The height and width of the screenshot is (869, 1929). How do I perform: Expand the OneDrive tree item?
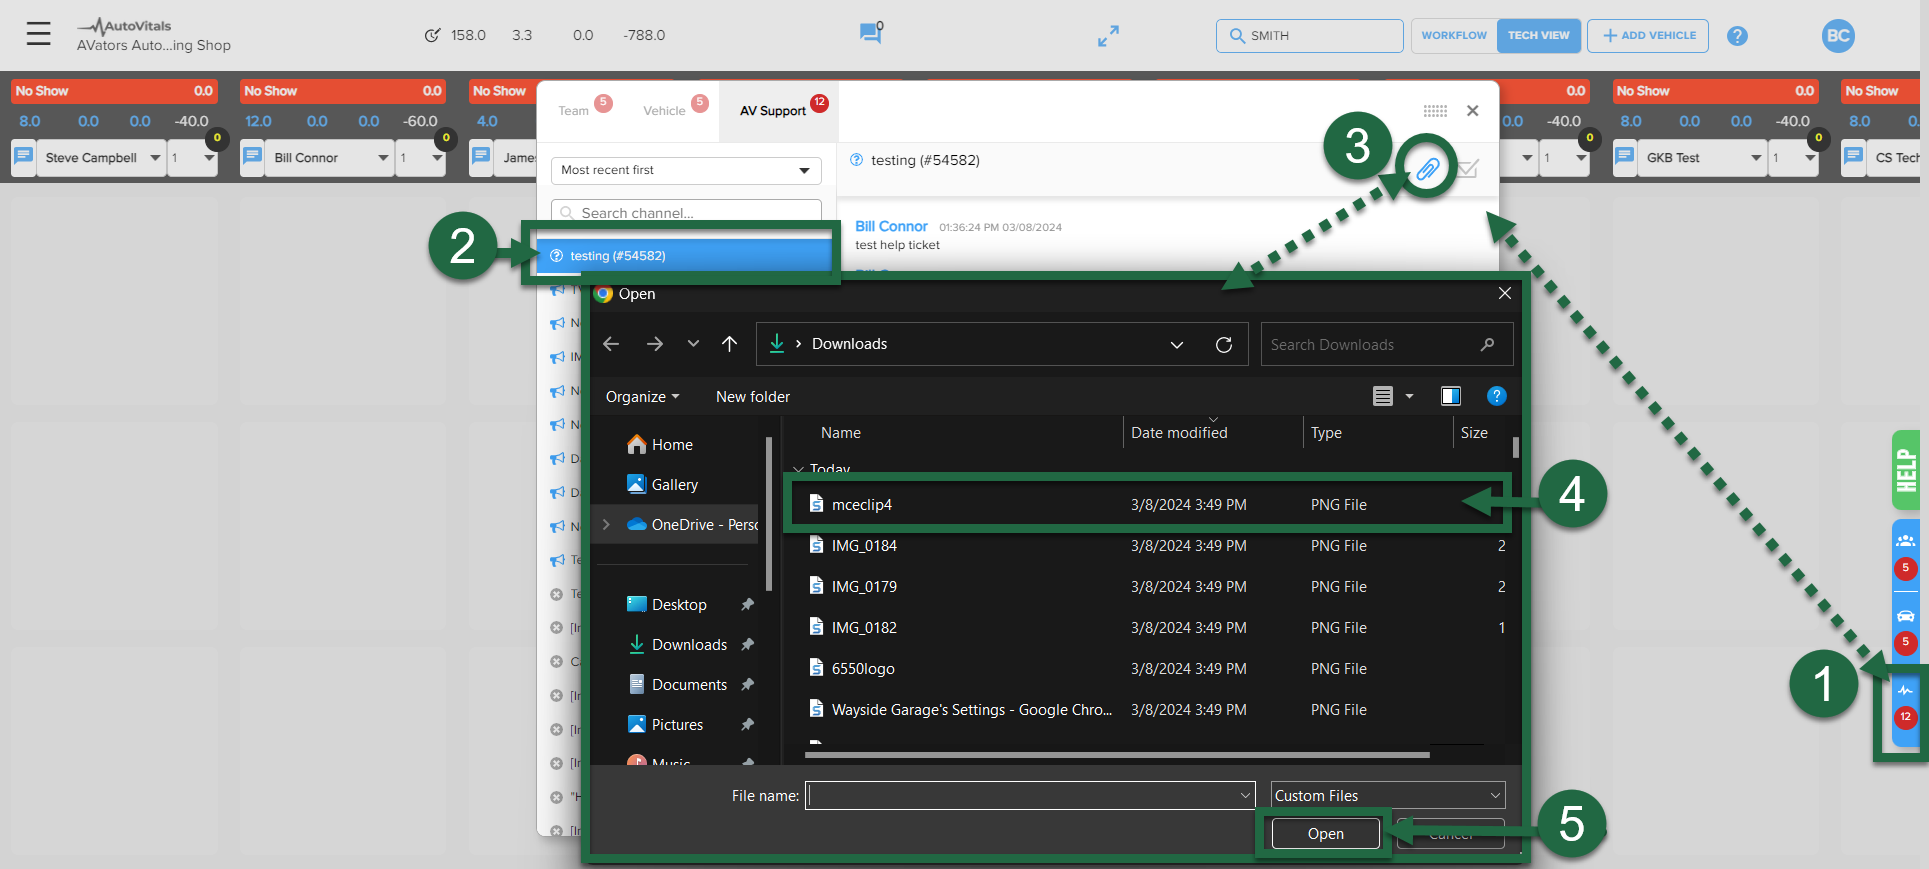(606, 525)
